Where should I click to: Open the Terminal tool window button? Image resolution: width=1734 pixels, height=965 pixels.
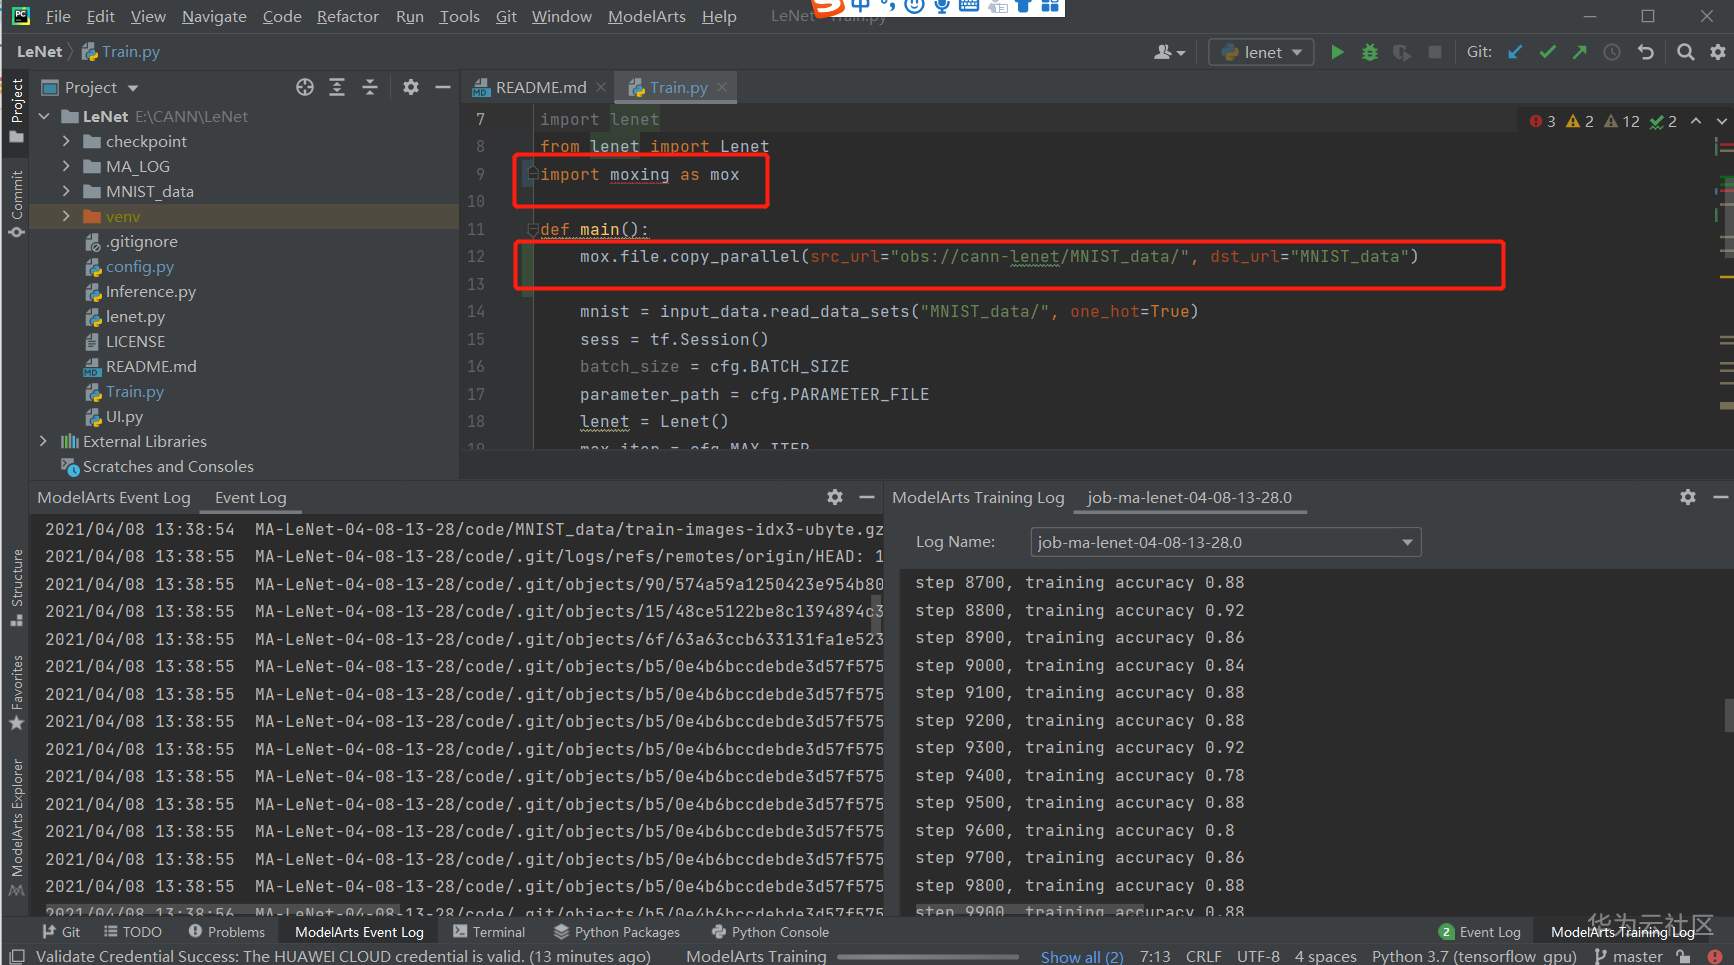[489, 932]
